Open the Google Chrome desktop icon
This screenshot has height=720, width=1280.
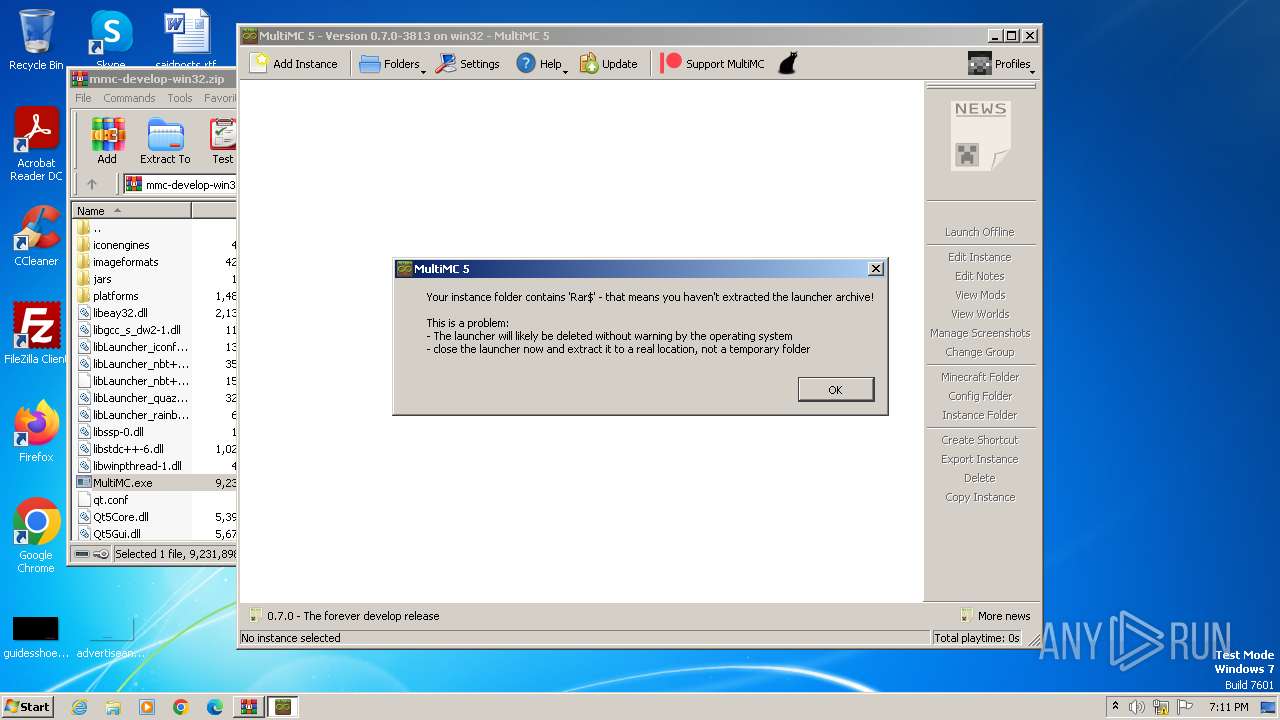[x=36, y=535]
